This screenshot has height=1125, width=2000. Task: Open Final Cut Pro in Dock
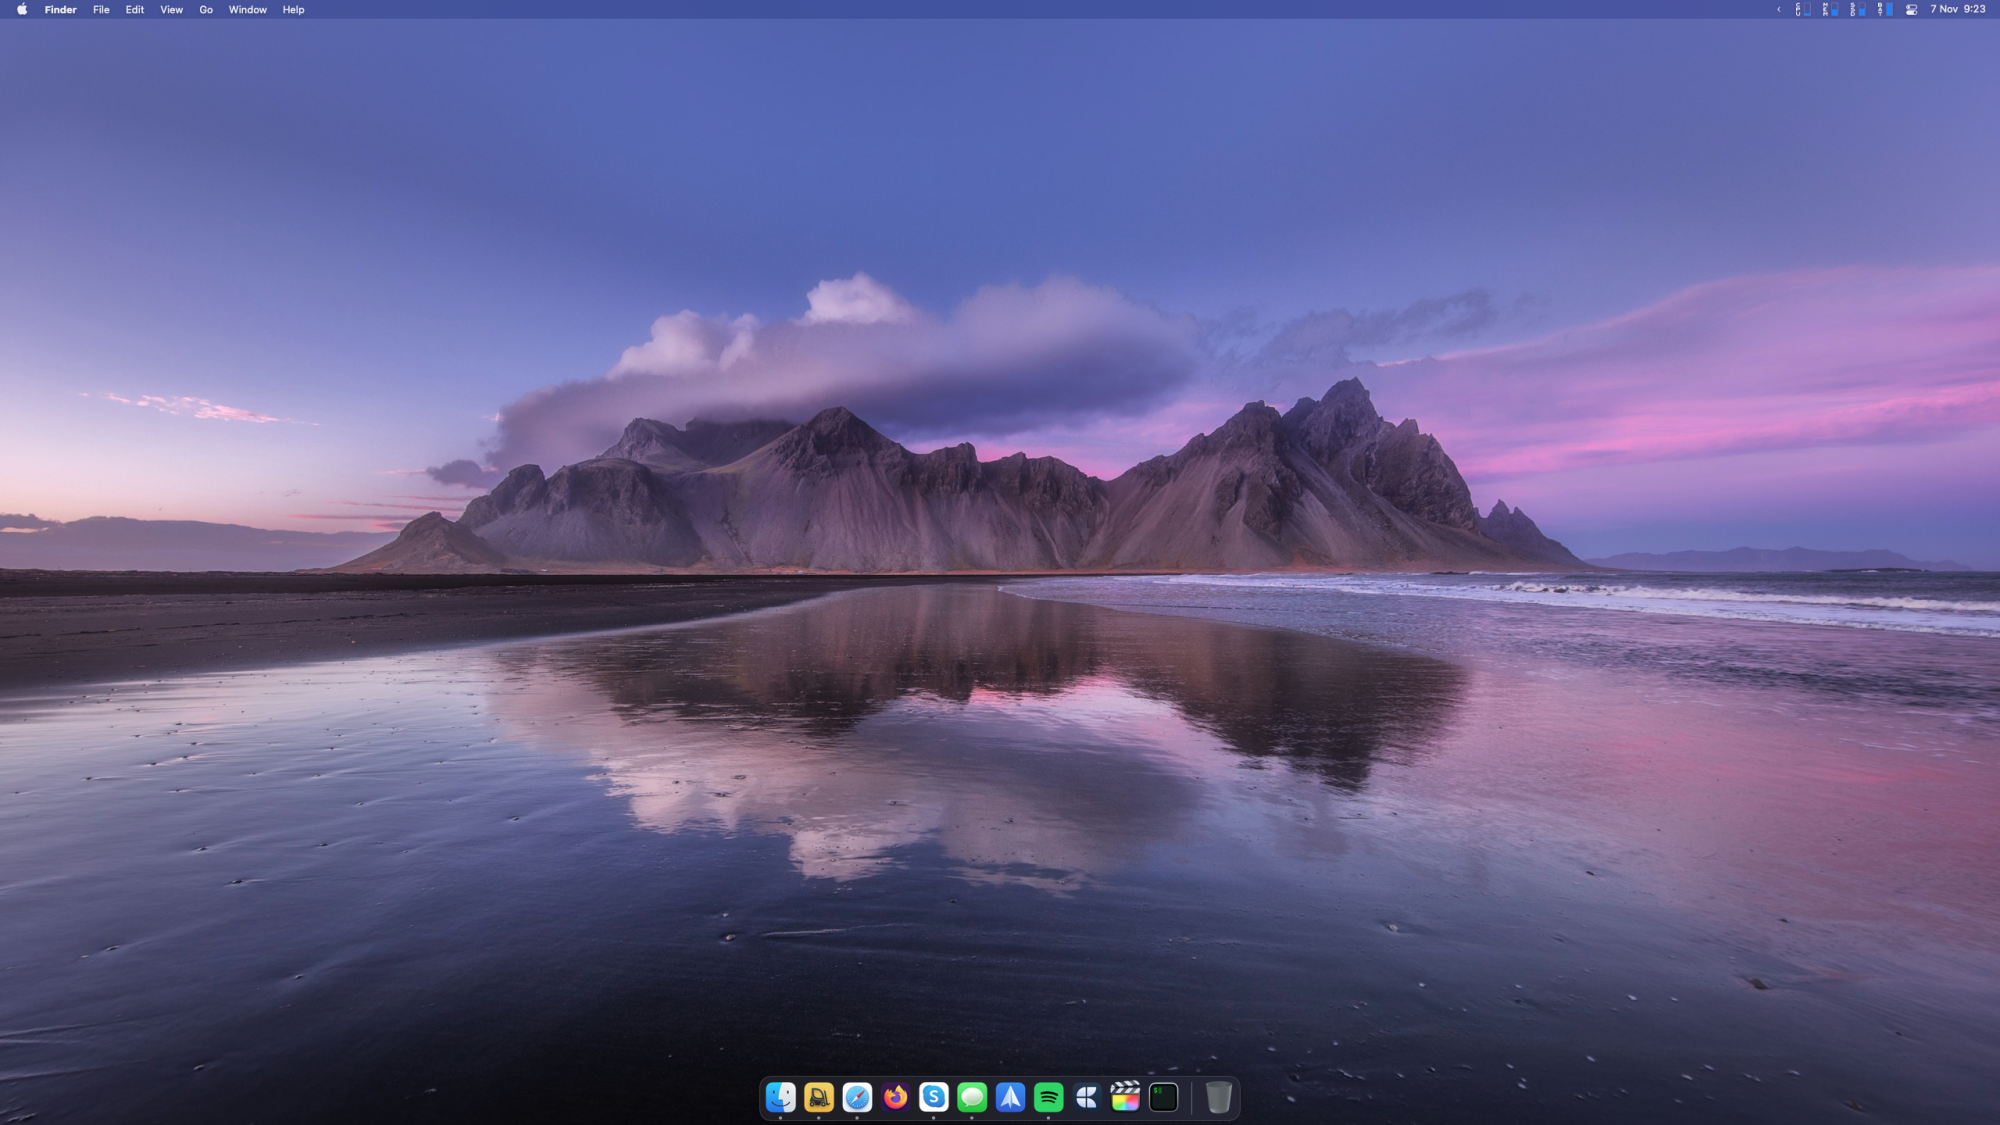[1125, 1097]
